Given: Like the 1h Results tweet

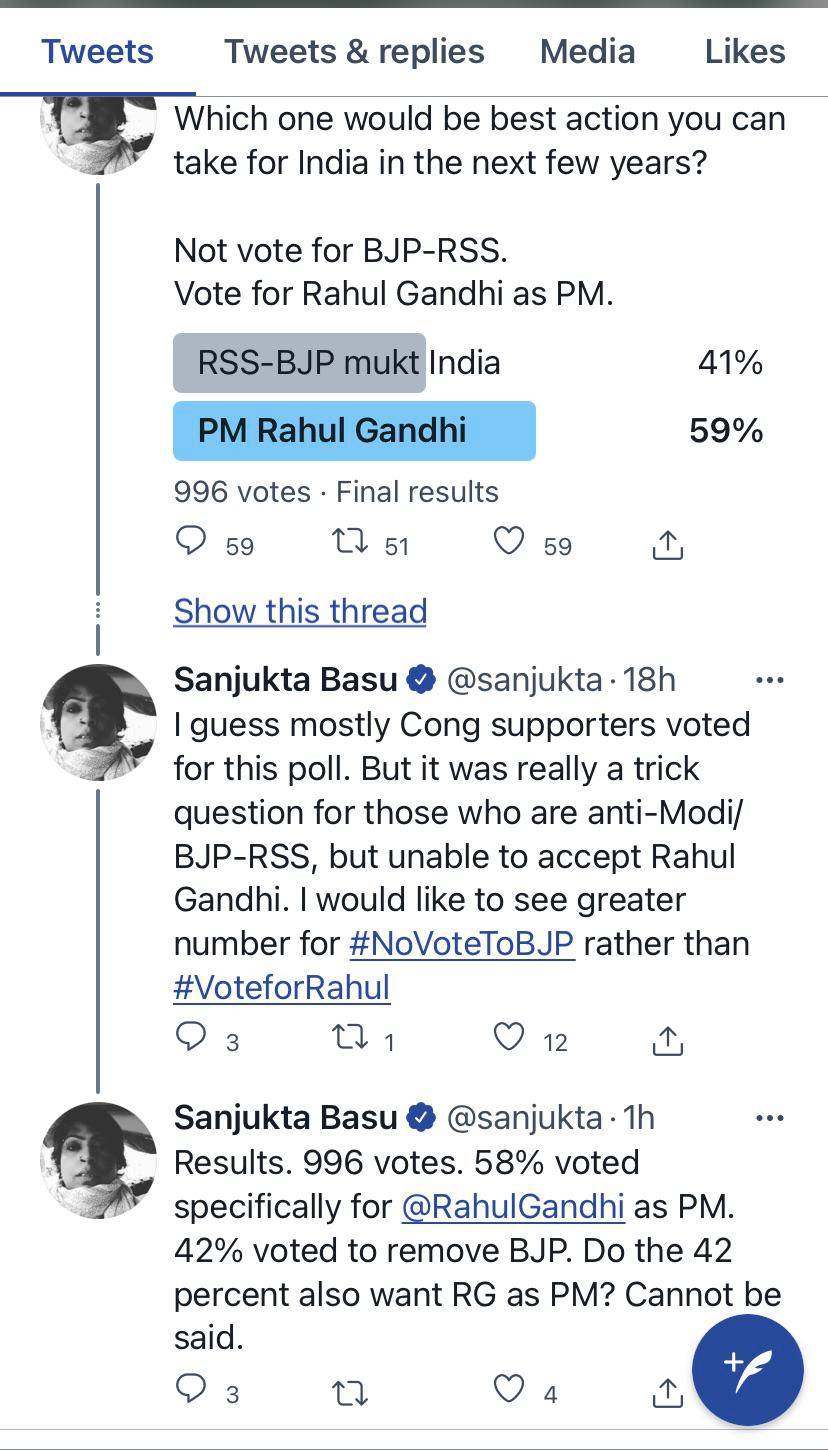Looking at the screenshot, I should pos(509,1389).
